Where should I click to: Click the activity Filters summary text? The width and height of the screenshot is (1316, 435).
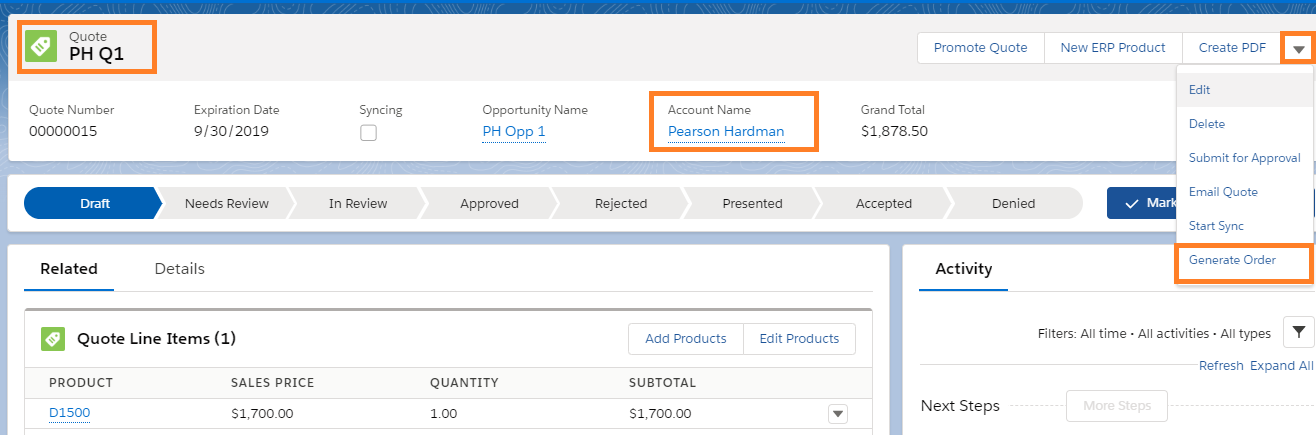pyautogui.click(x=1154, y=333)
